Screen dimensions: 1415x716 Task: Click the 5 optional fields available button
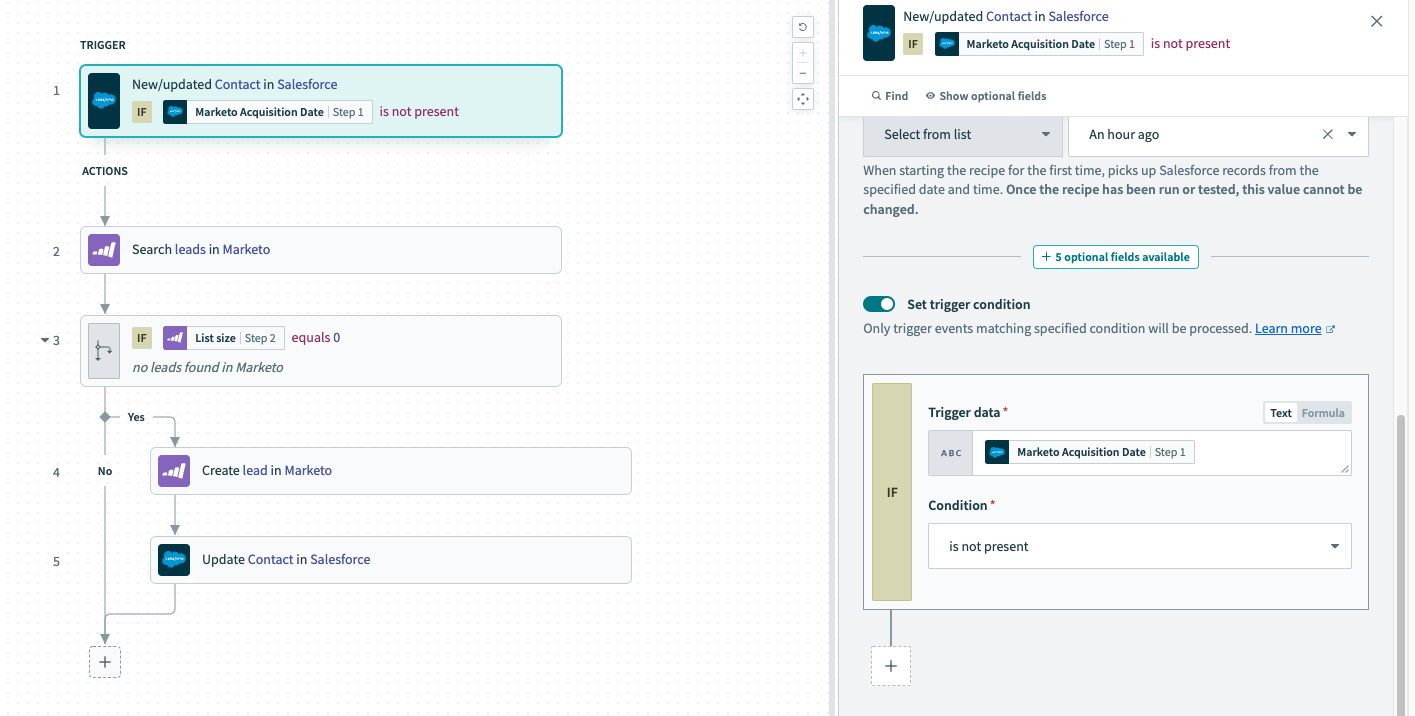tap(1115, 257)
